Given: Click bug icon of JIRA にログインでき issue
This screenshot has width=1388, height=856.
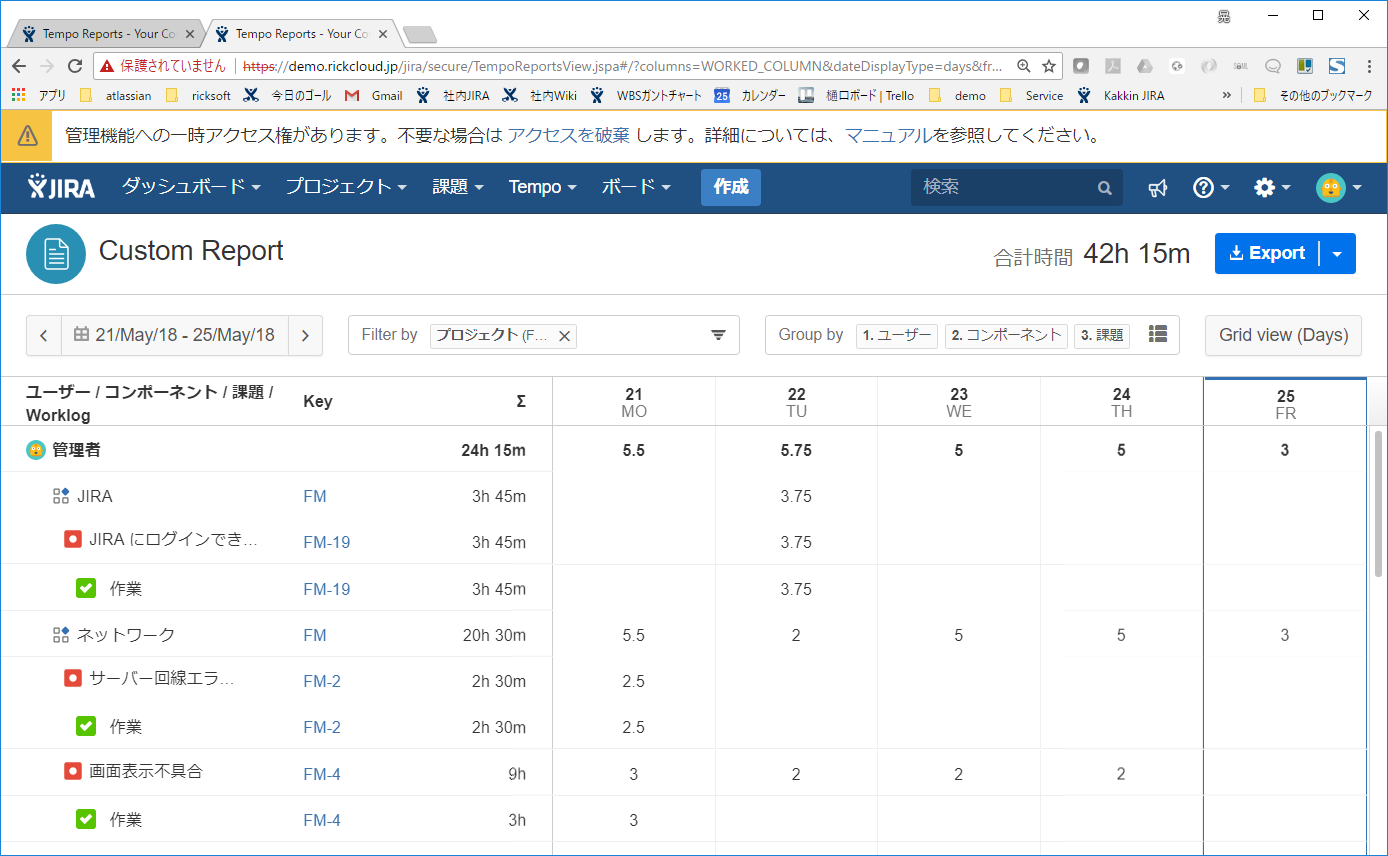Looking at the screenshot, I should (72, 540).
